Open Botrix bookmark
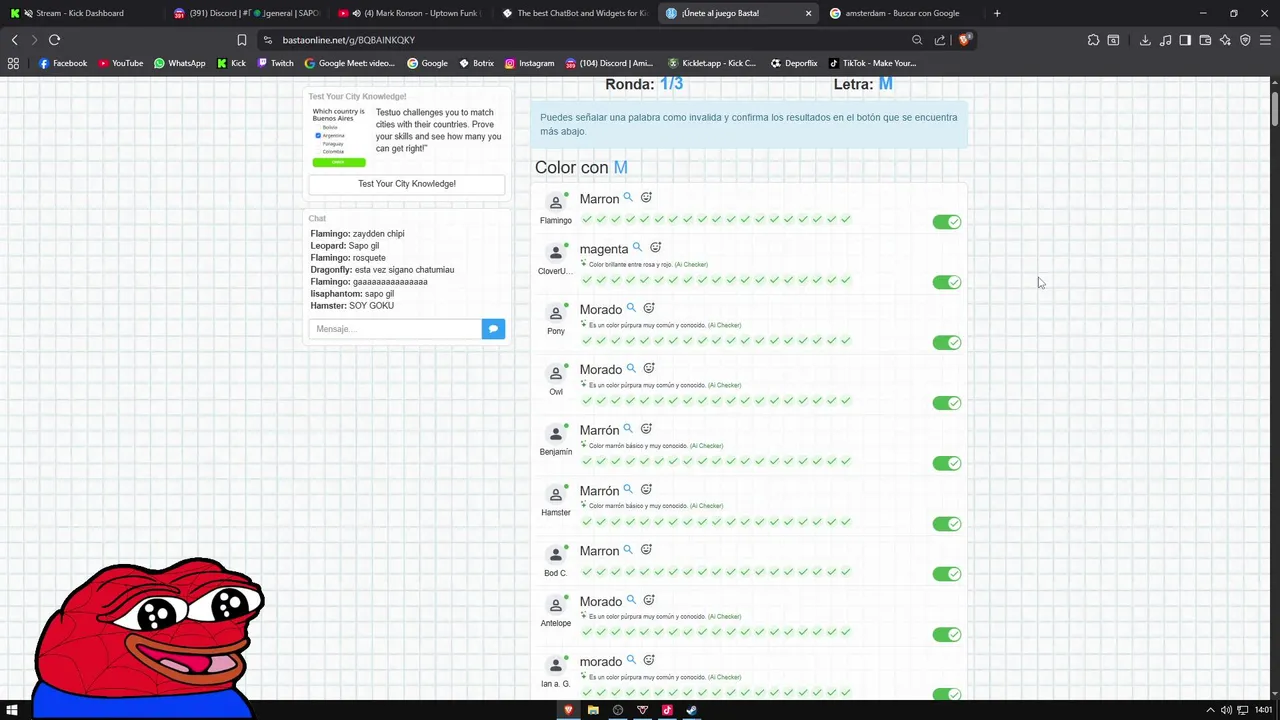The width and height of the screenshot is (1280, 720). [477, 63]
